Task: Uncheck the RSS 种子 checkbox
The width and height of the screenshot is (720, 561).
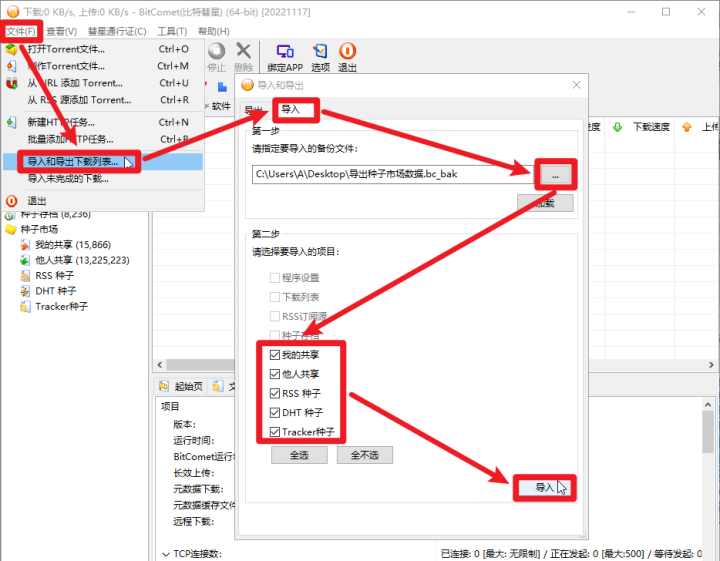Action: coord(275,393)
